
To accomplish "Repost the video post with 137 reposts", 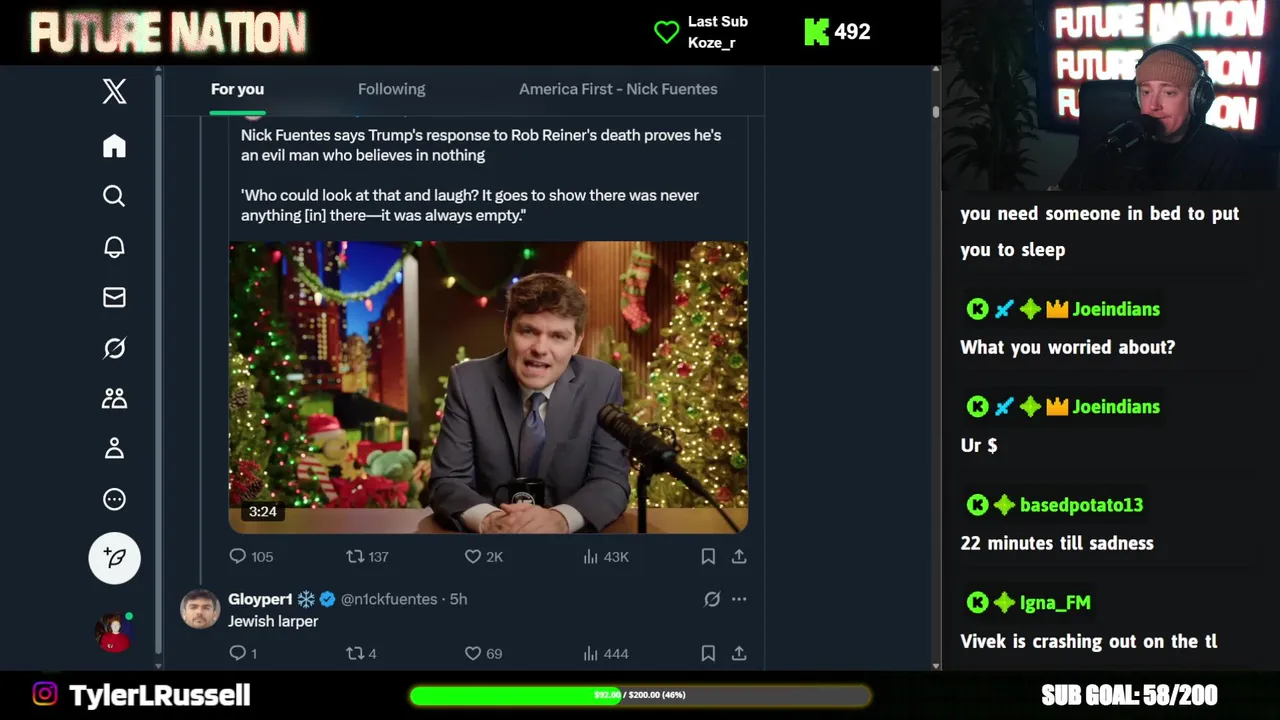I will click(355, 556).
